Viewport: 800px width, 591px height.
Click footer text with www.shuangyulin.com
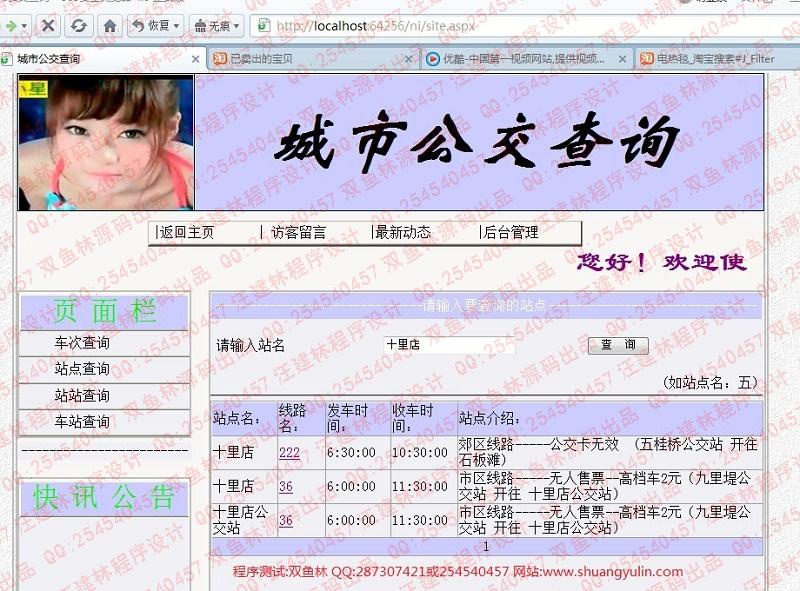(x=458, y=572)
